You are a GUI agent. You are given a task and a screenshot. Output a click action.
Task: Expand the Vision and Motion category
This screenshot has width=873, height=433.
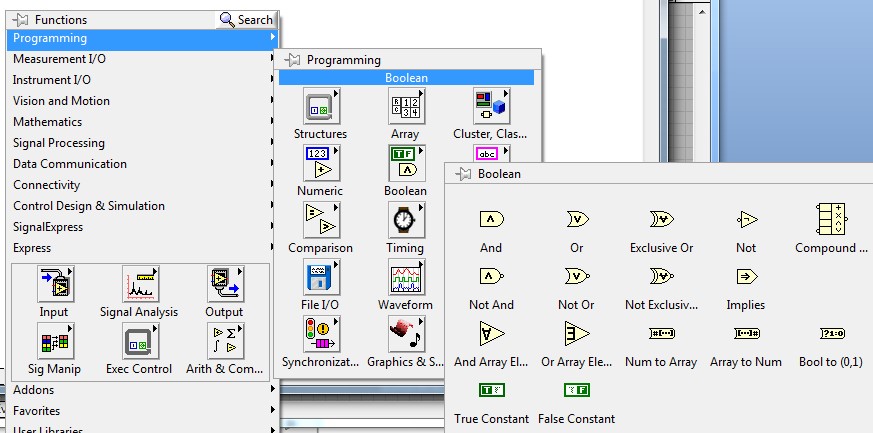143,101
